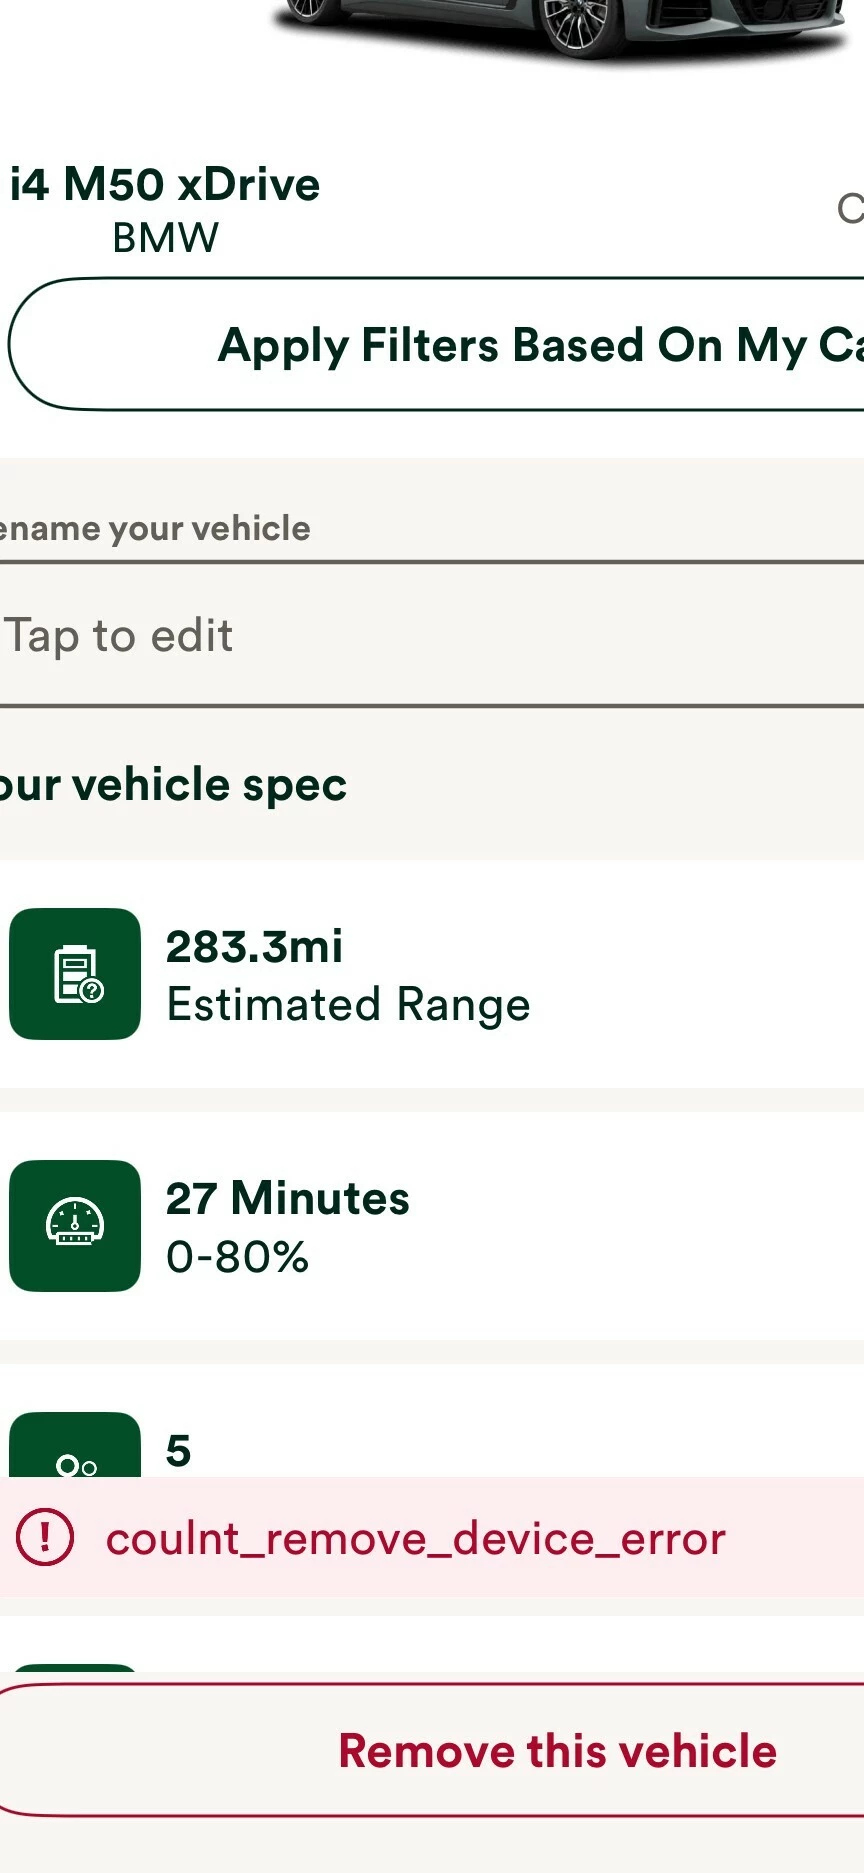Focus the Tap to edit name field
The width and height of the screenshot is (864, 1873).
tap(430, 636)
